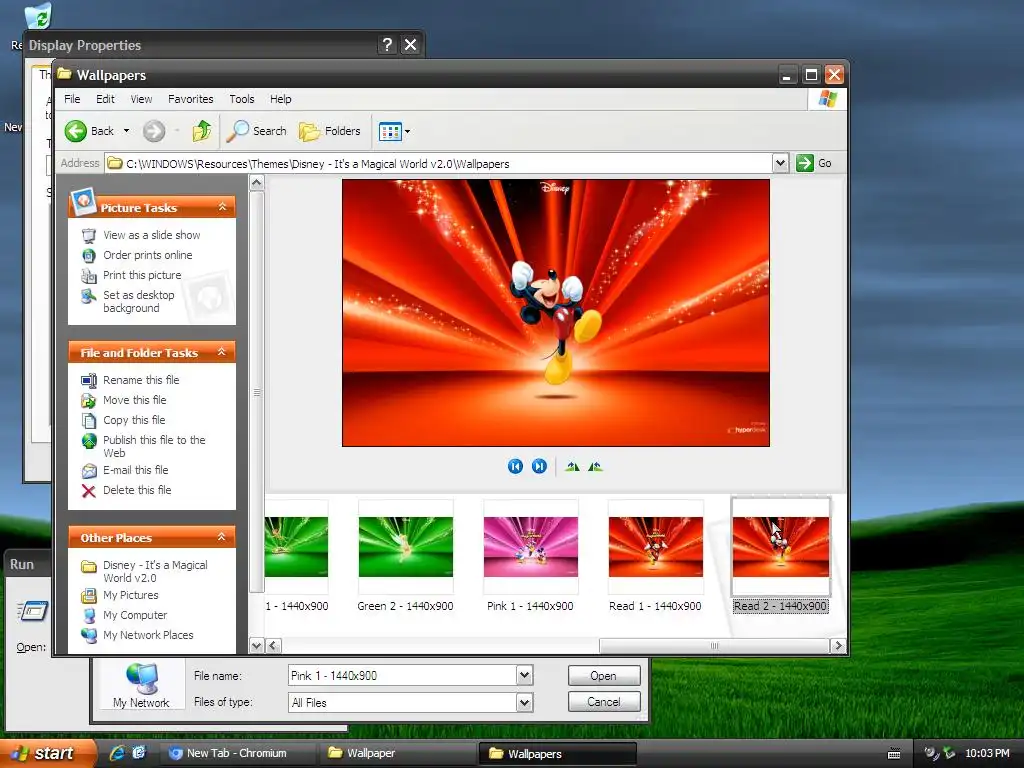Viewport: 1024px width, 768px height.
Task: Open the Favorites menu
Action: click(x=191, y=99)
